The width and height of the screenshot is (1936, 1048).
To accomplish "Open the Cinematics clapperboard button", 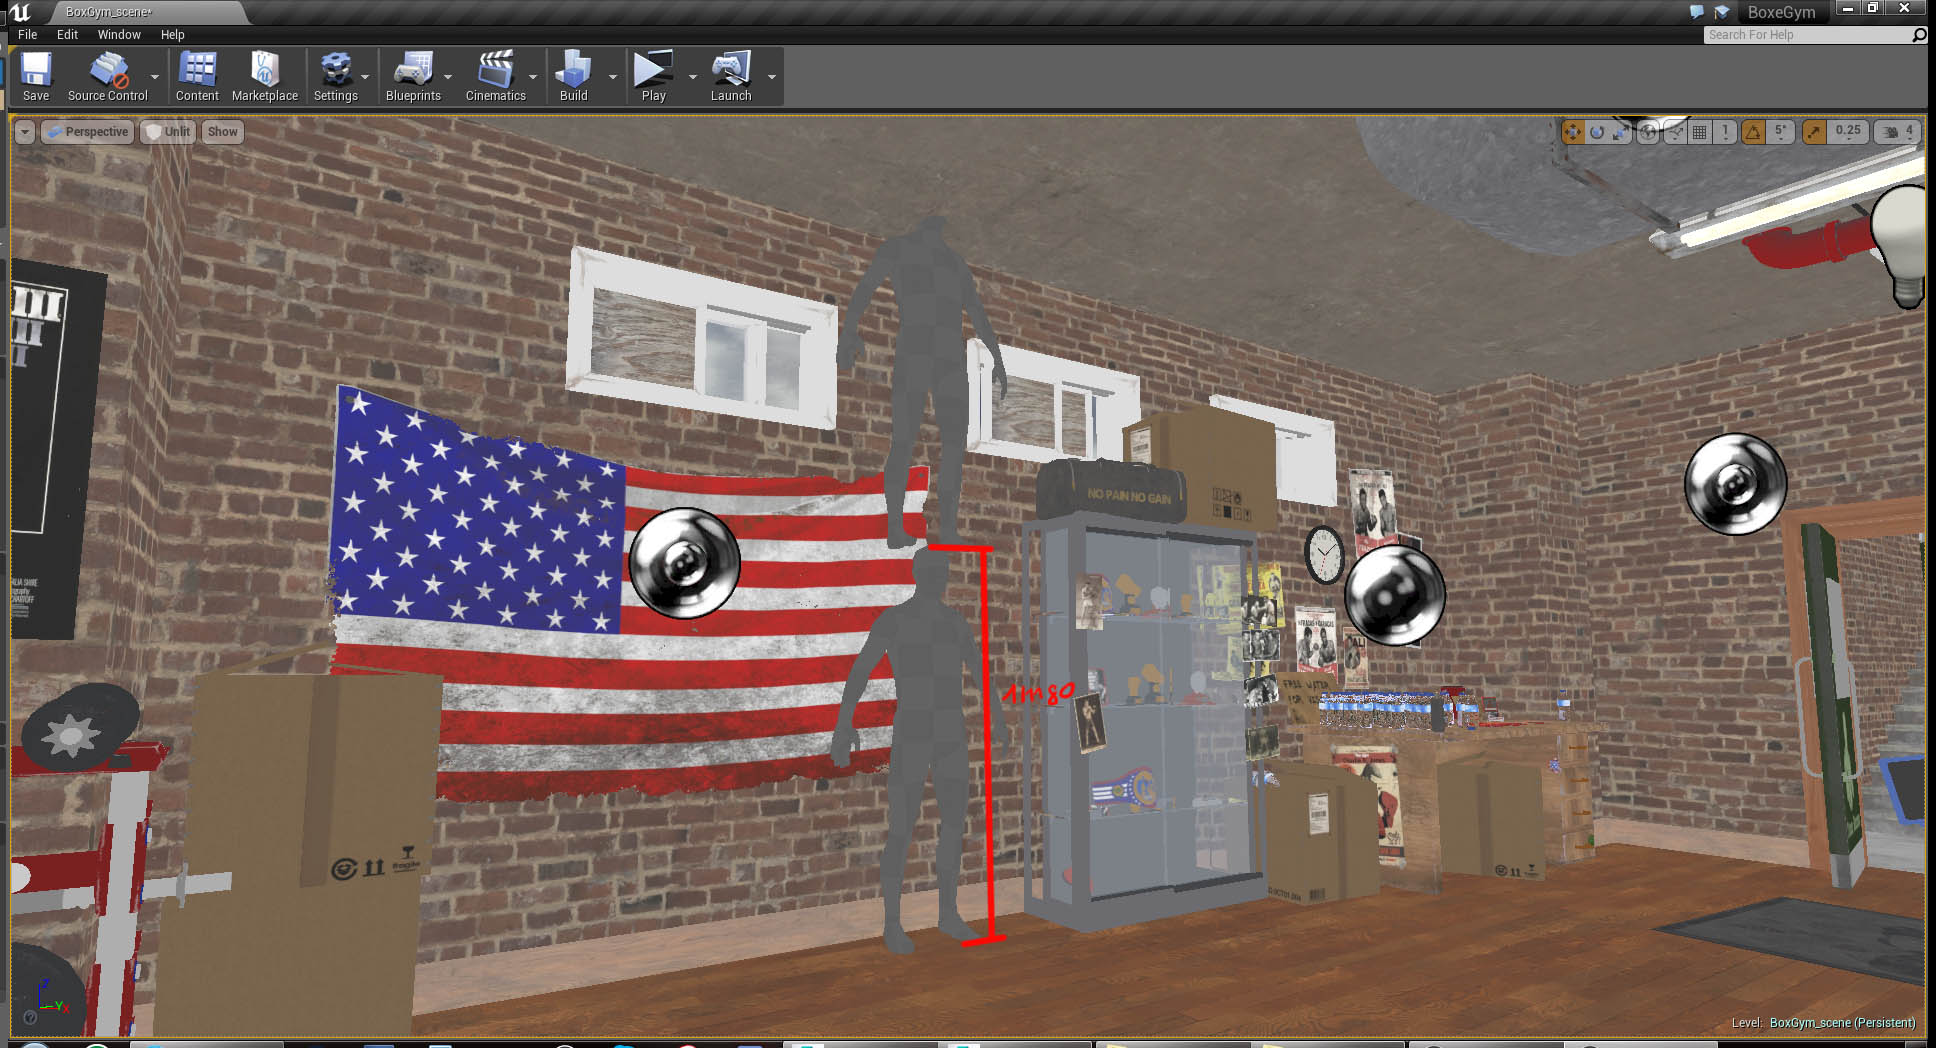I will click(x=495, y=77).
